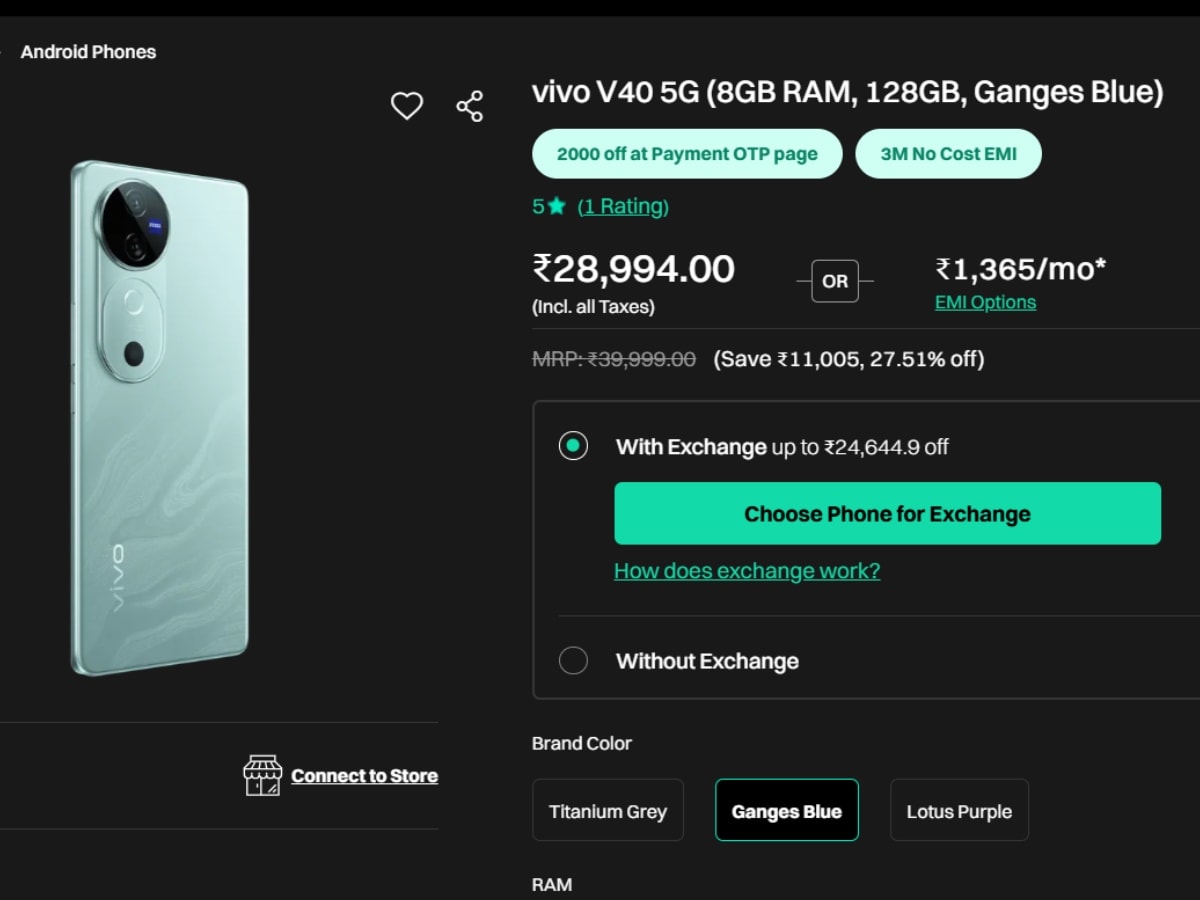Select the With Exchange radio option
1200x900 pixels.
pyautogui.click(x=573, y=446)
